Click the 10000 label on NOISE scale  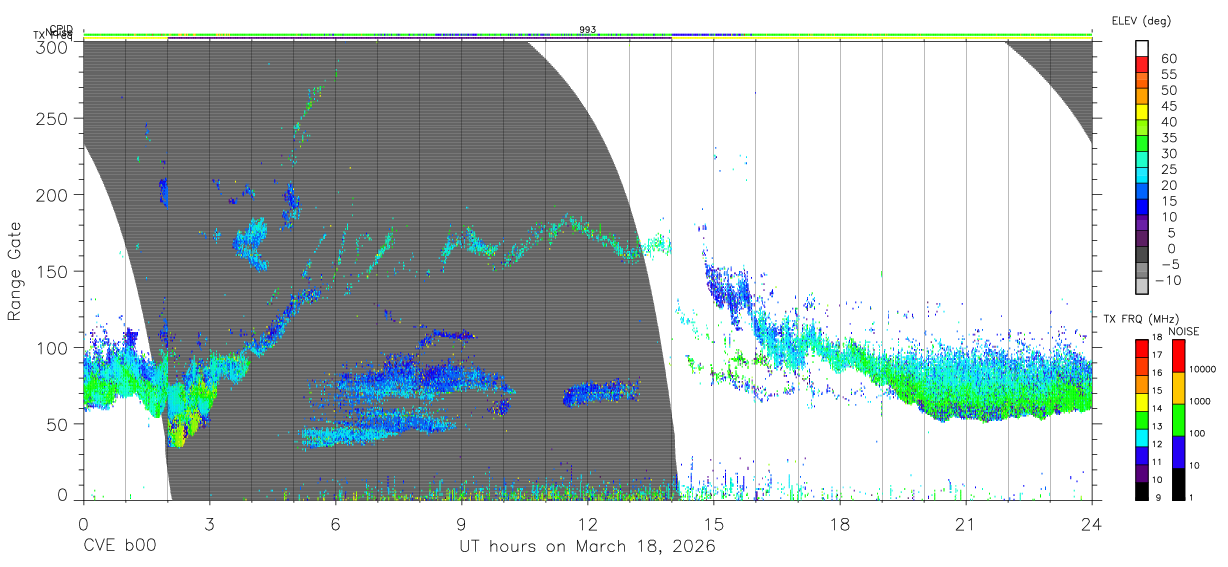pos(1204,369)
